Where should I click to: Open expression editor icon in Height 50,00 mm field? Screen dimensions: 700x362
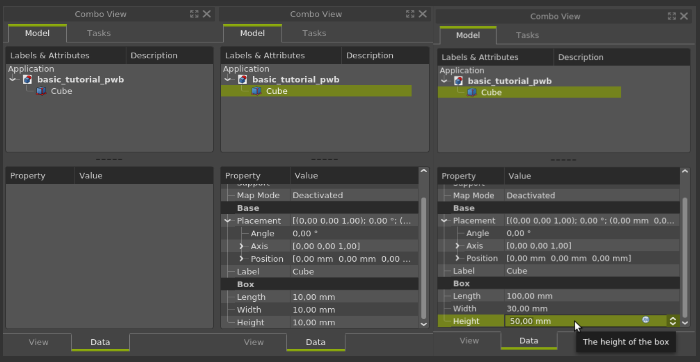click(646, 320)
